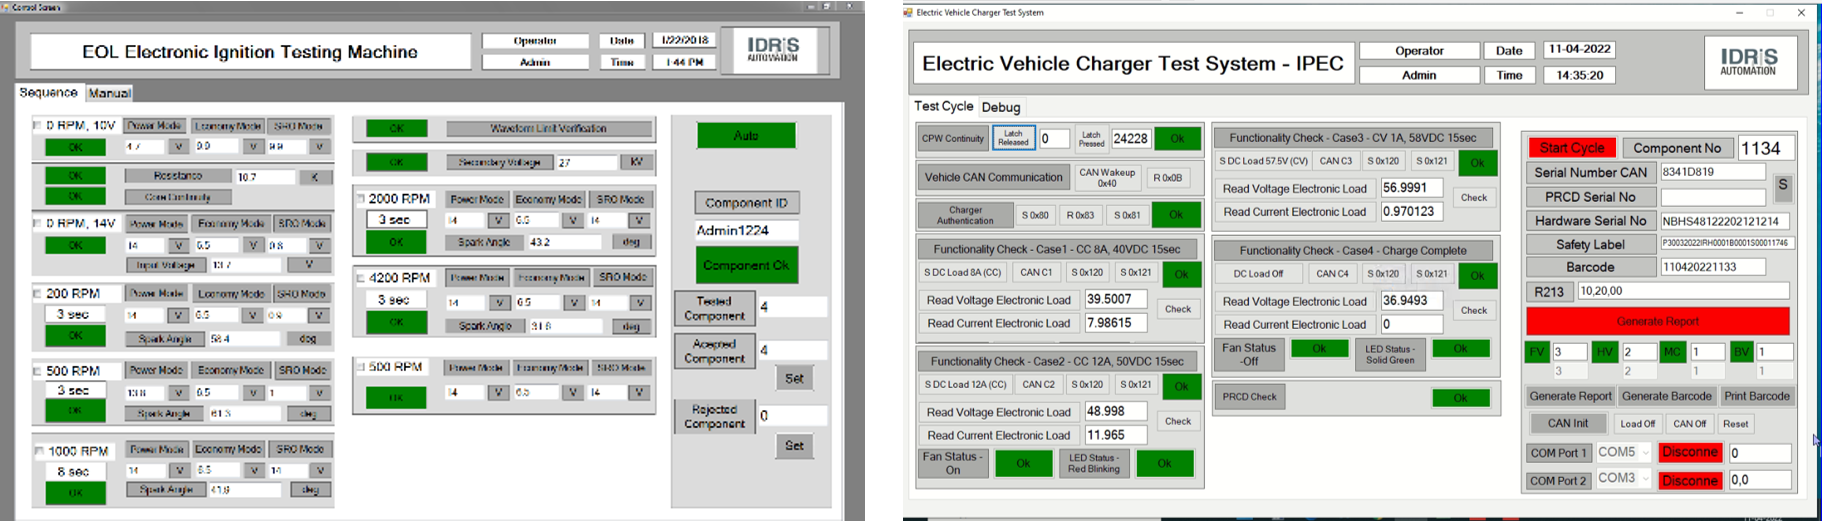Click the Resistance button

(x=178, y=176)
